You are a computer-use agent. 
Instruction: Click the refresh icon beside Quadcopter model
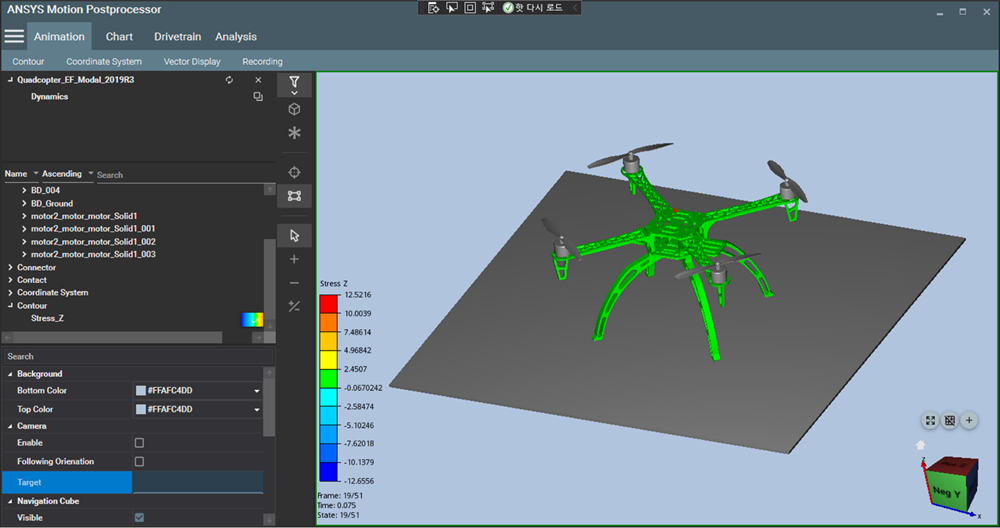(x=230, y=80)
